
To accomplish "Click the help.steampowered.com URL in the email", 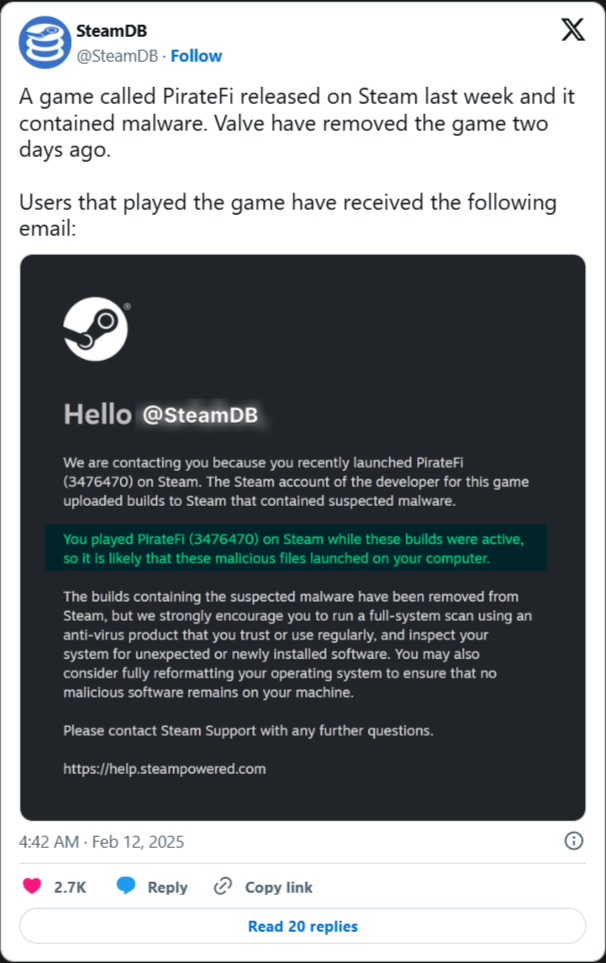I will click(165, 769).
